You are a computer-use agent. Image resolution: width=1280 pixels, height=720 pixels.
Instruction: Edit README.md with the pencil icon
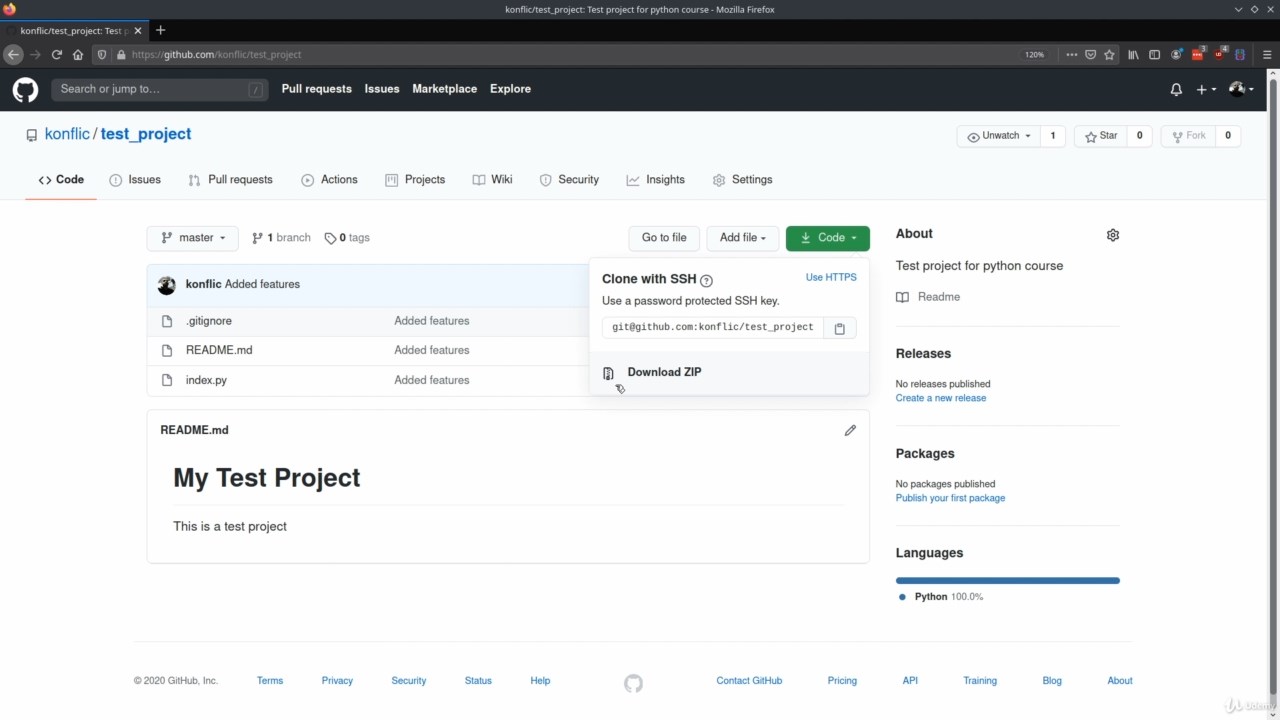point(850,430)
